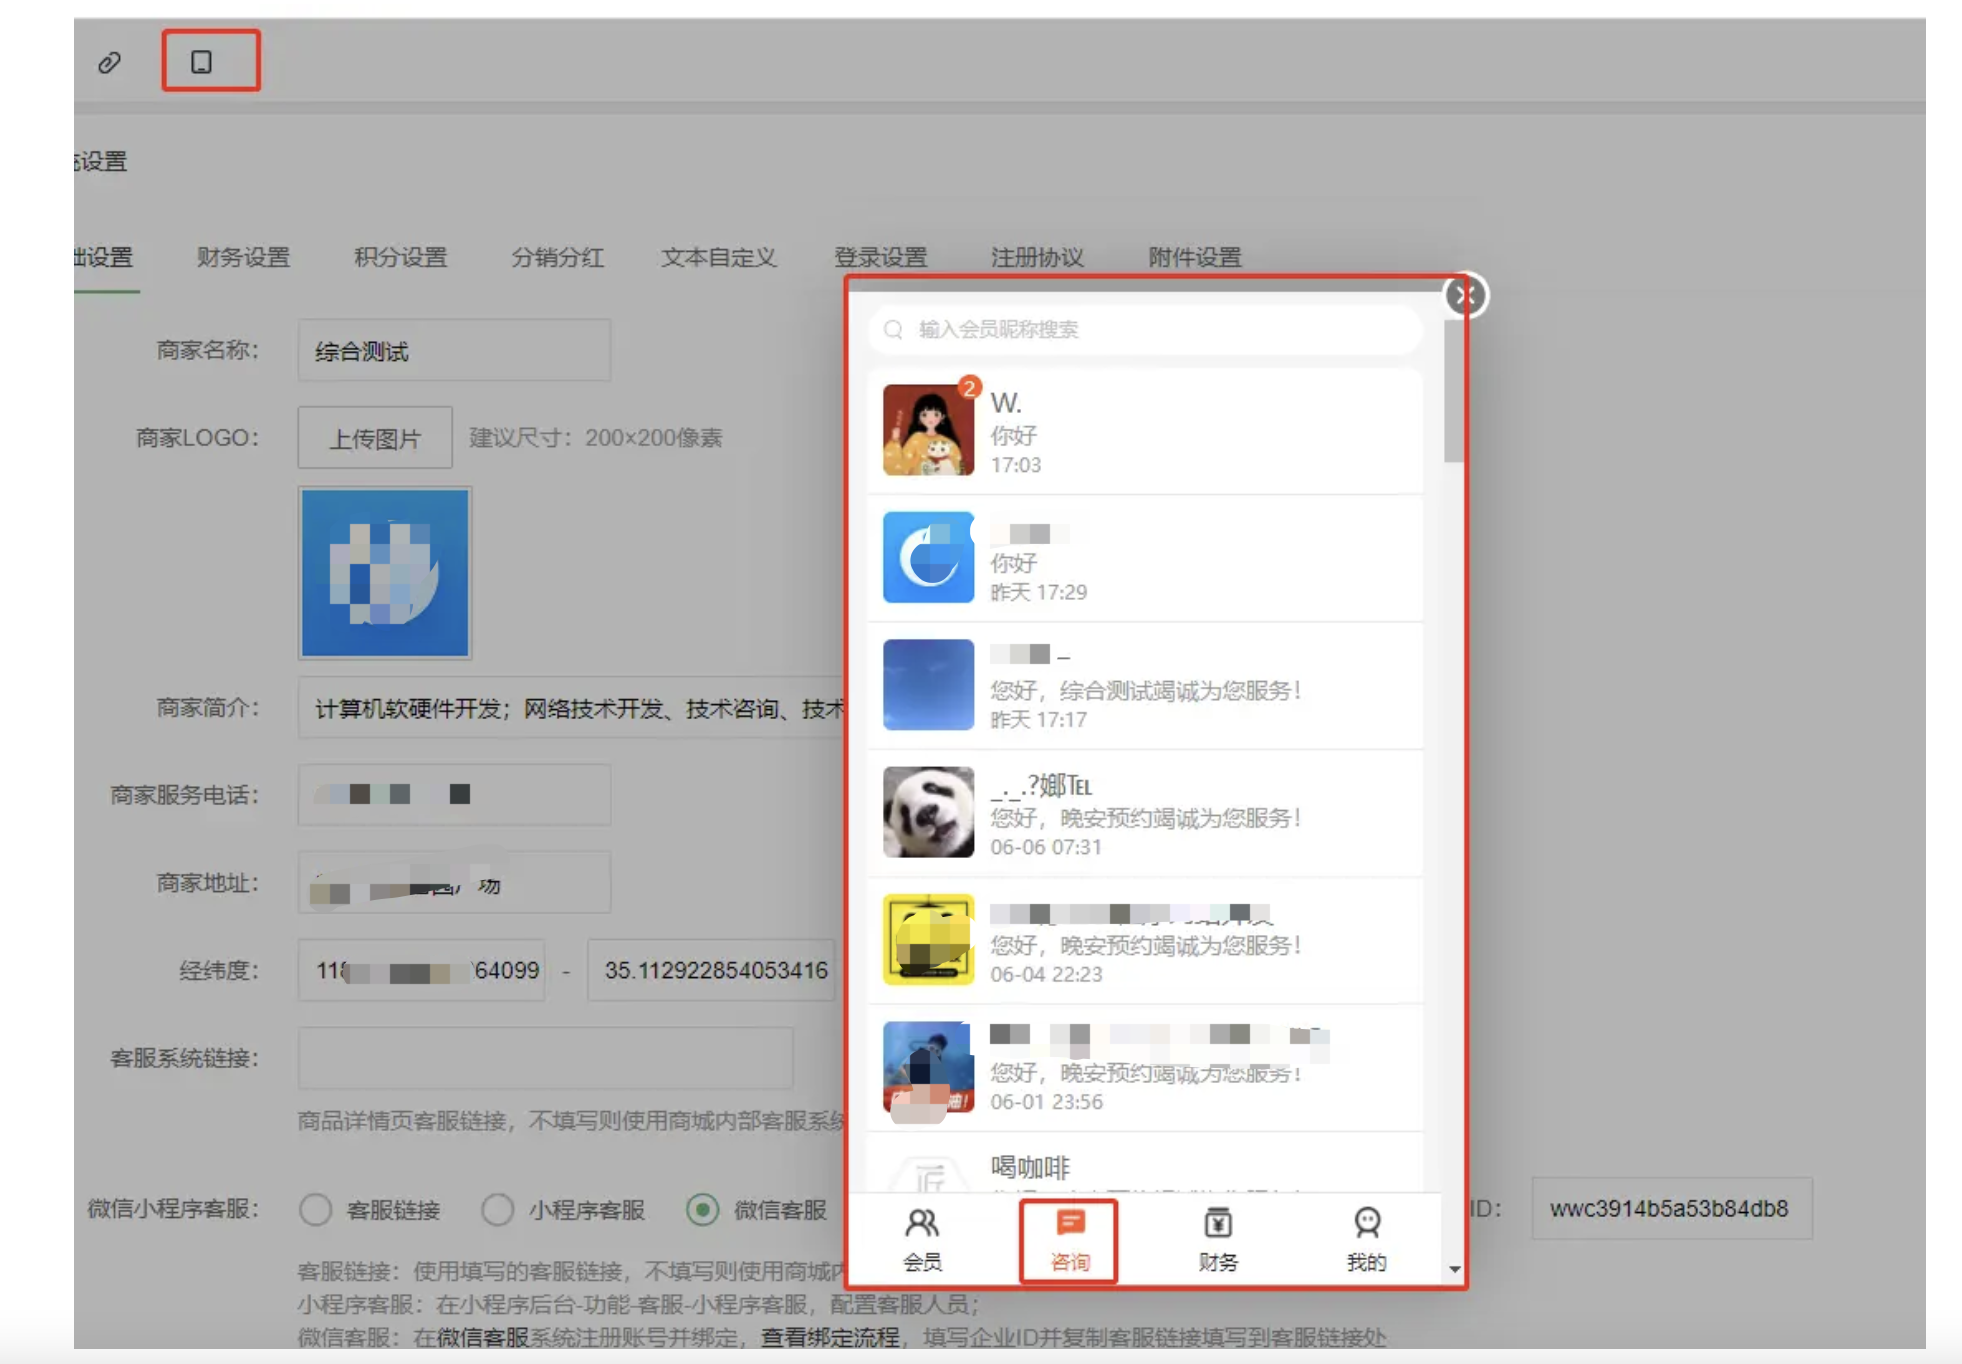Click the link chain icon in top bar

click(109, 63)
